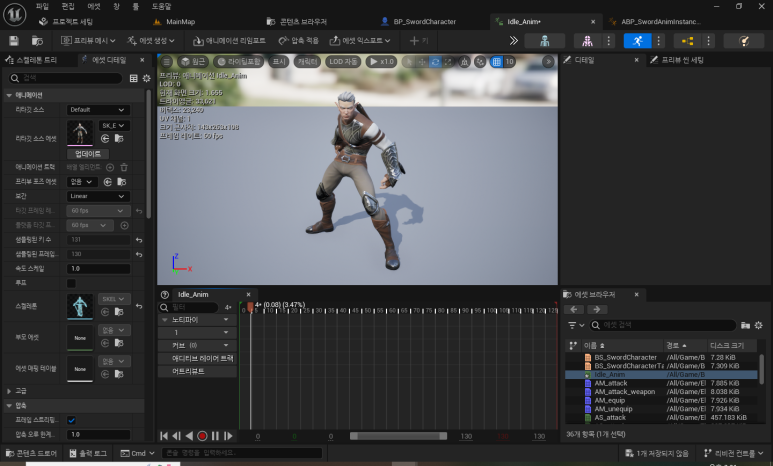The width and height of the screenshot is (773, 466).
Task: Switch to Animation editor mode icon
Action: pos(637,40)
